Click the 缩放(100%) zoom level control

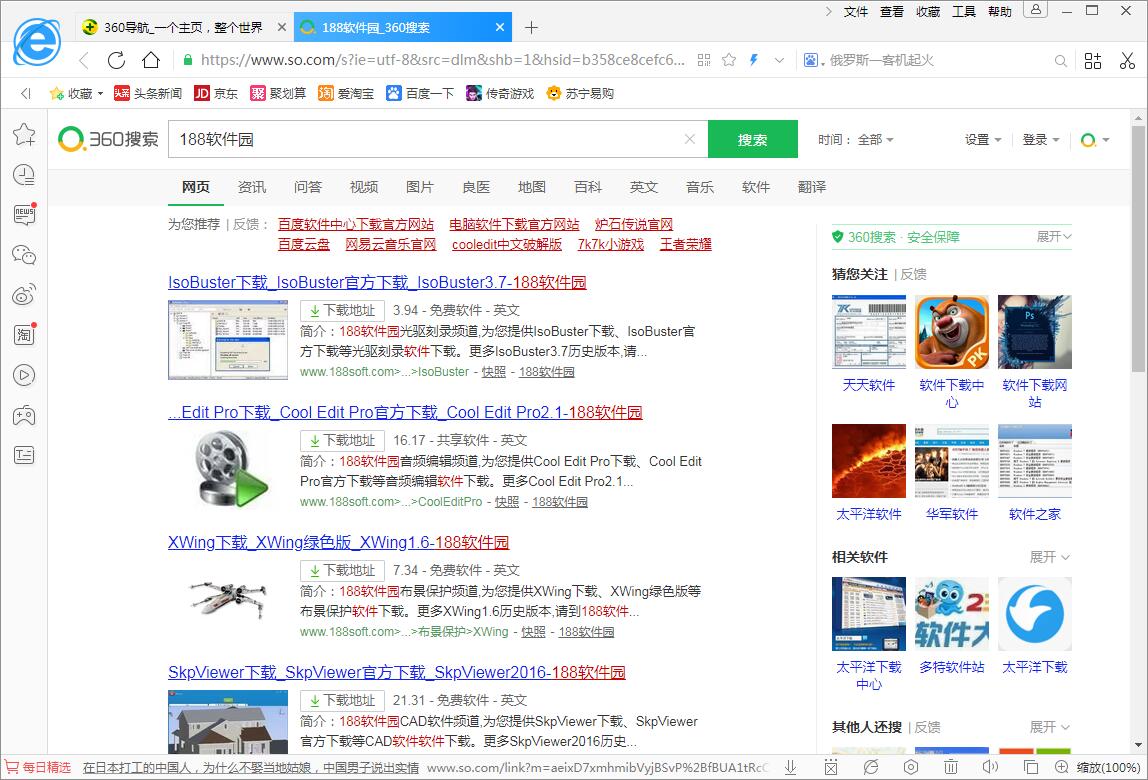(x=1106, y=767)
